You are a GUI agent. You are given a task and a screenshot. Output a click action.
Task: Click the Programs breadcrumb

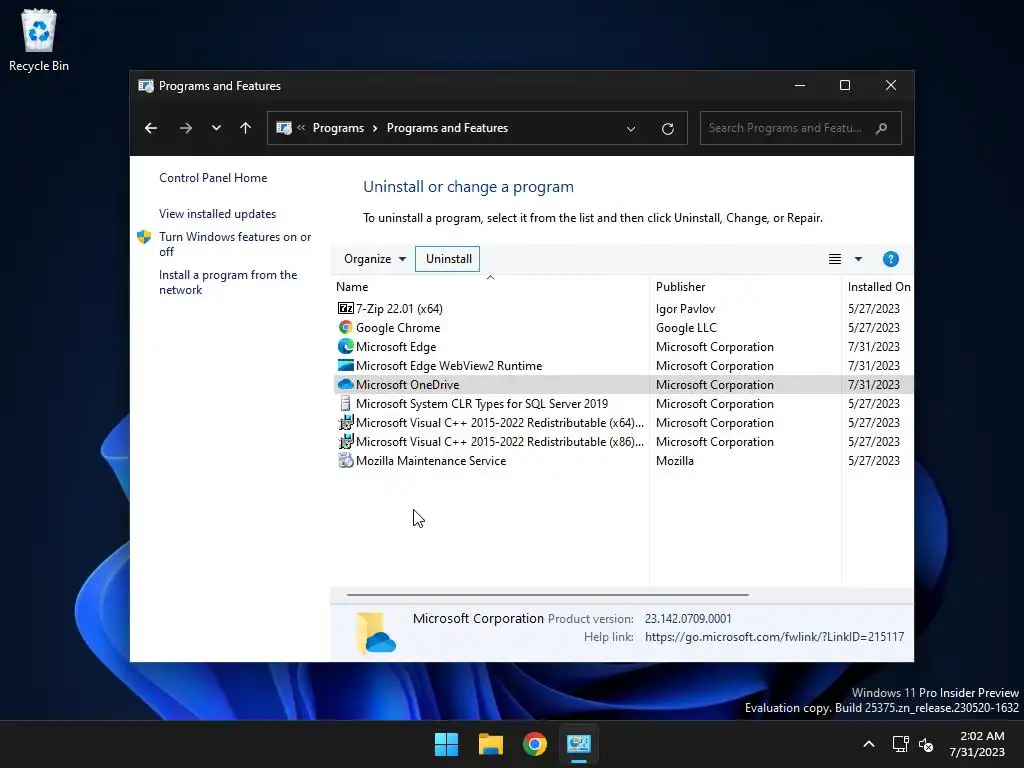(x=338, y=128)
